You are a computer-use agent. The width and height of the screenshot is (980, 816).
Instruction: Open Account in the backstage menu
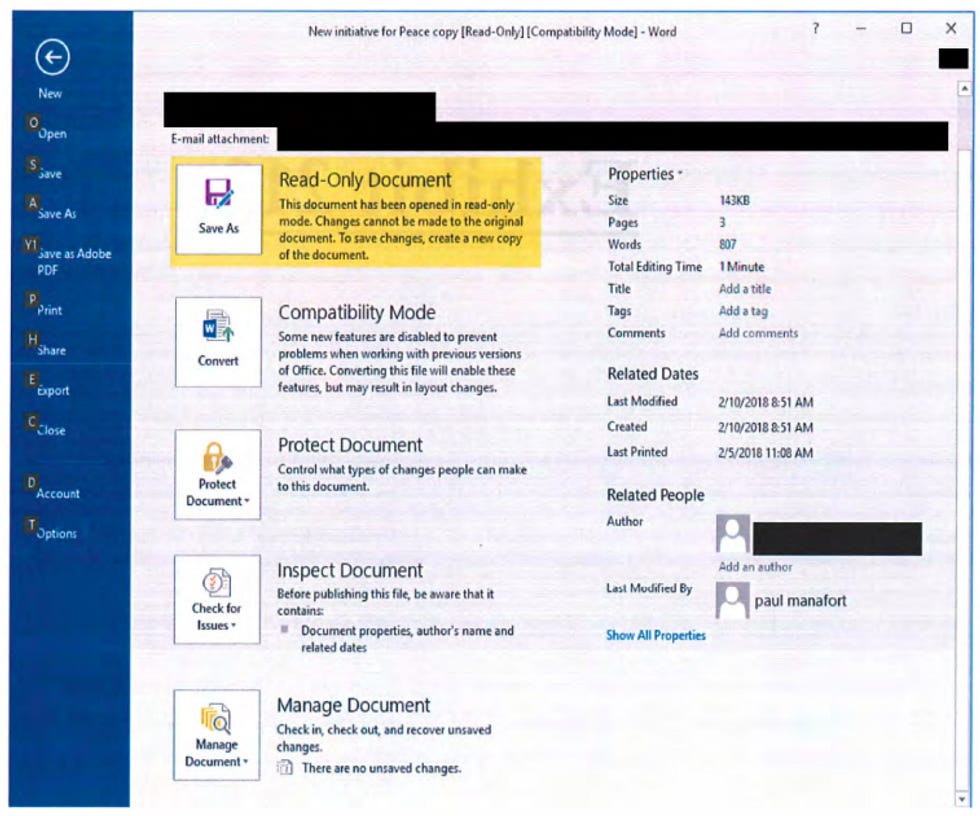[x=58, y=494]
